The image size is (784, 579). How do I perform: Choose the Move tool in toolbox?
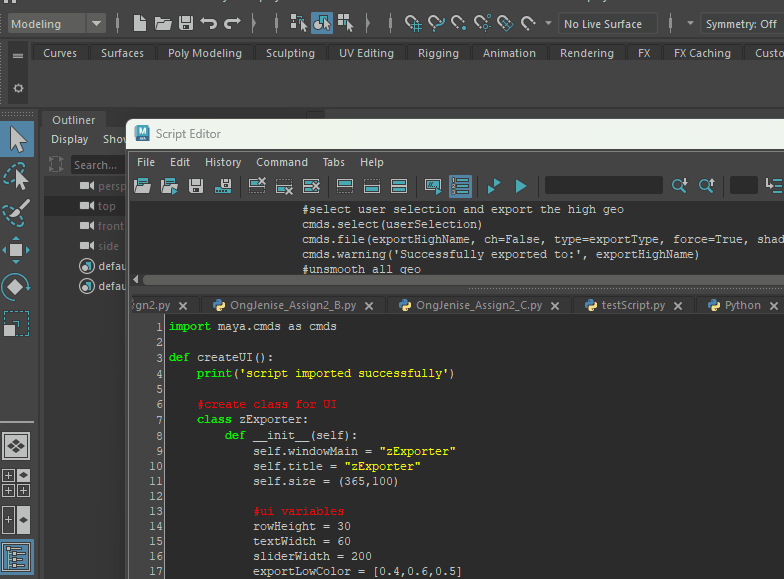tap(17, 249)
